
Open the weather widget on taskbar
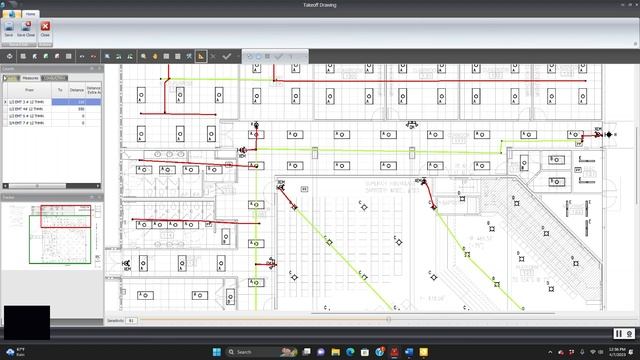pyautogui.click(x=16, y=352)
